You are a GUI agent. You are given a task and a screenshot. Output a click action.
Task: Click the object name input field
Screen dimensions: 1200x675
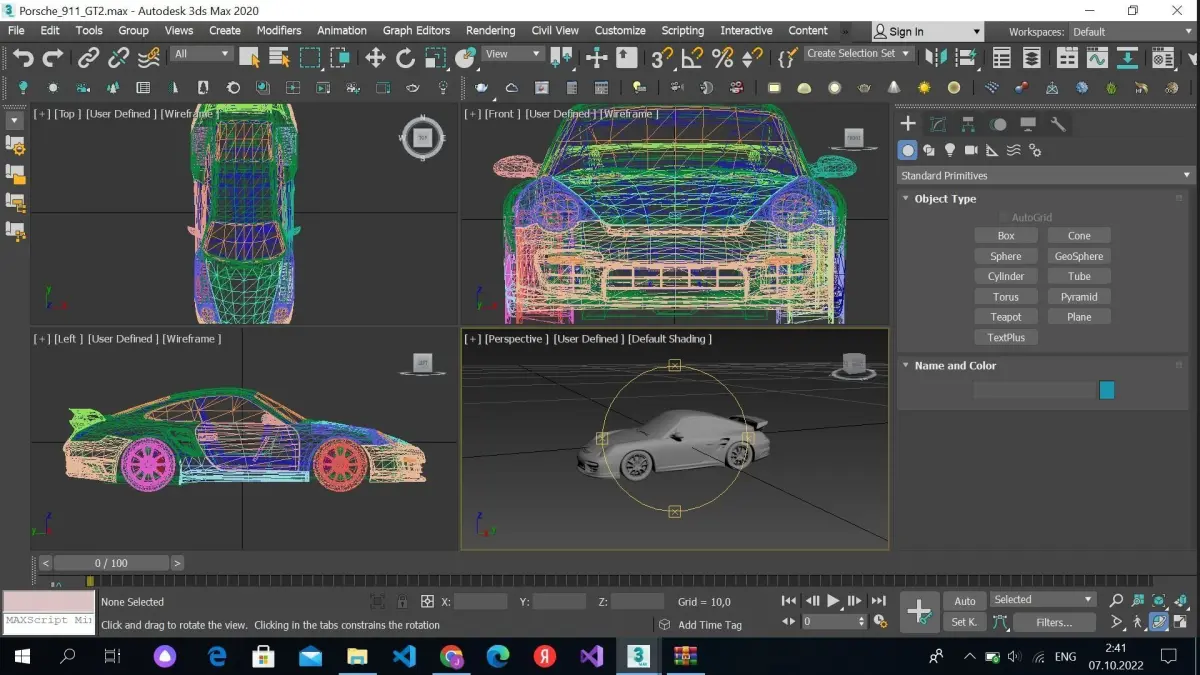coord(1034,390)
